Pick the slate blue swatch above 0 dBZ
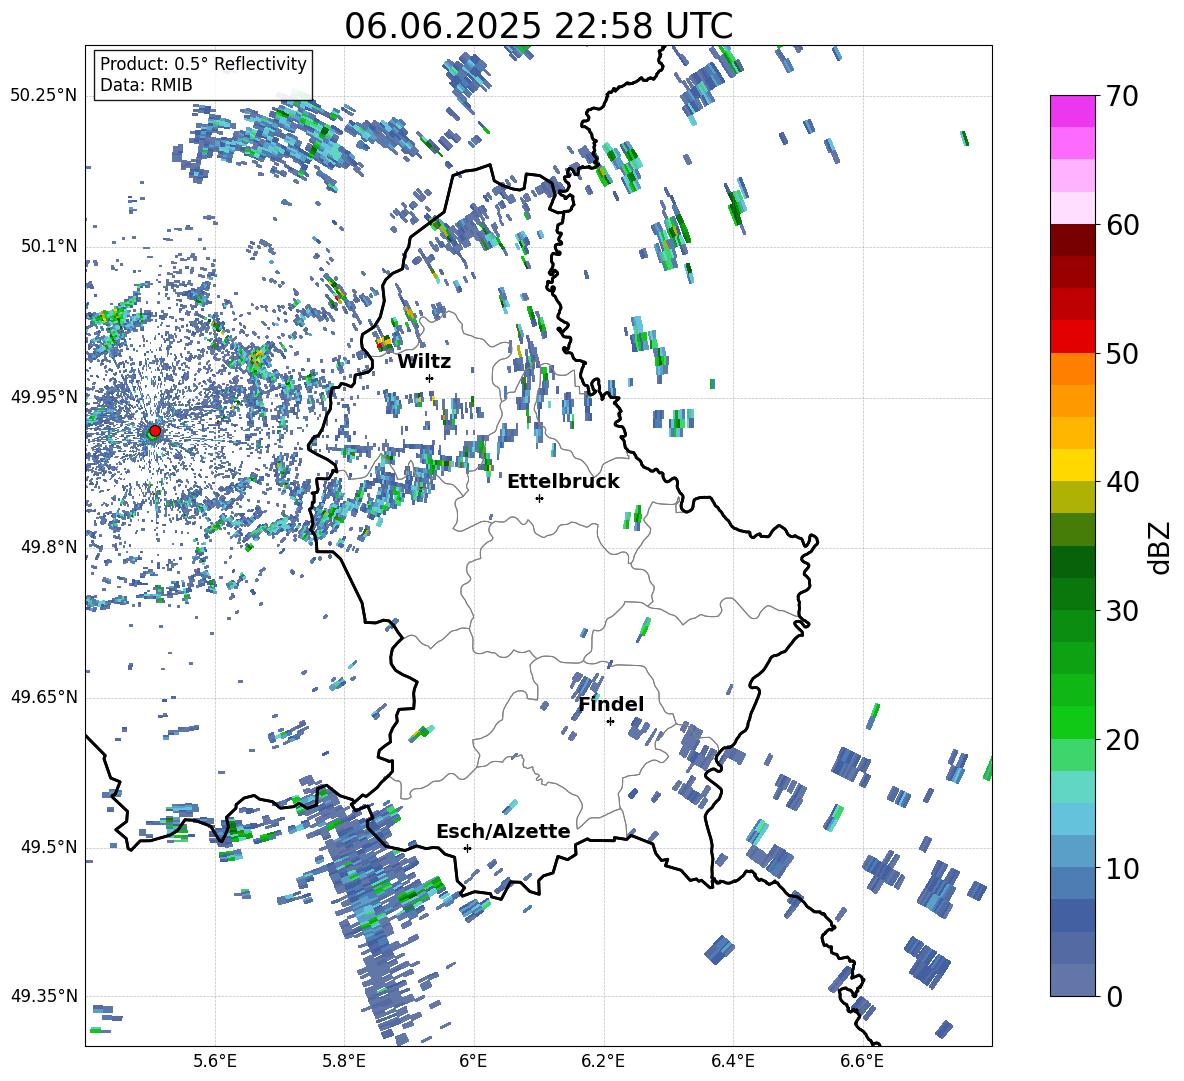1184x1081 pixels. 1073,980
